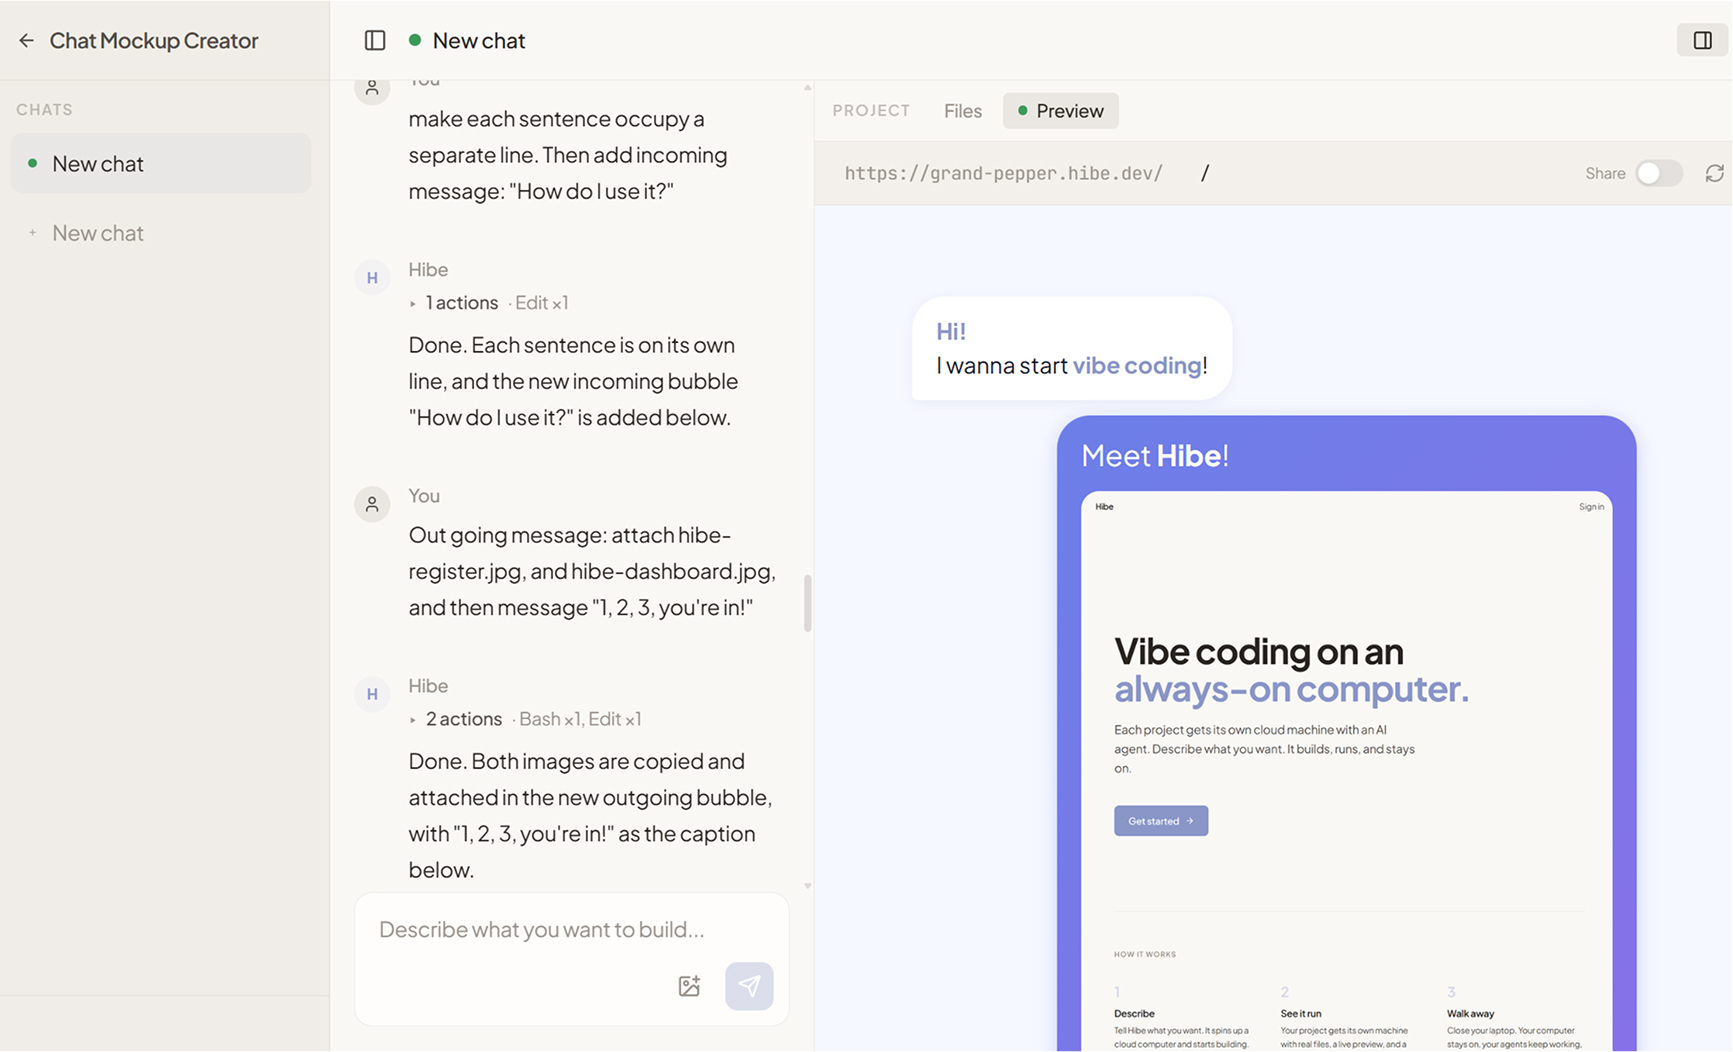Click the 'Sign in' link in preview
1733x1052 pixels.
click(1590, 507)
